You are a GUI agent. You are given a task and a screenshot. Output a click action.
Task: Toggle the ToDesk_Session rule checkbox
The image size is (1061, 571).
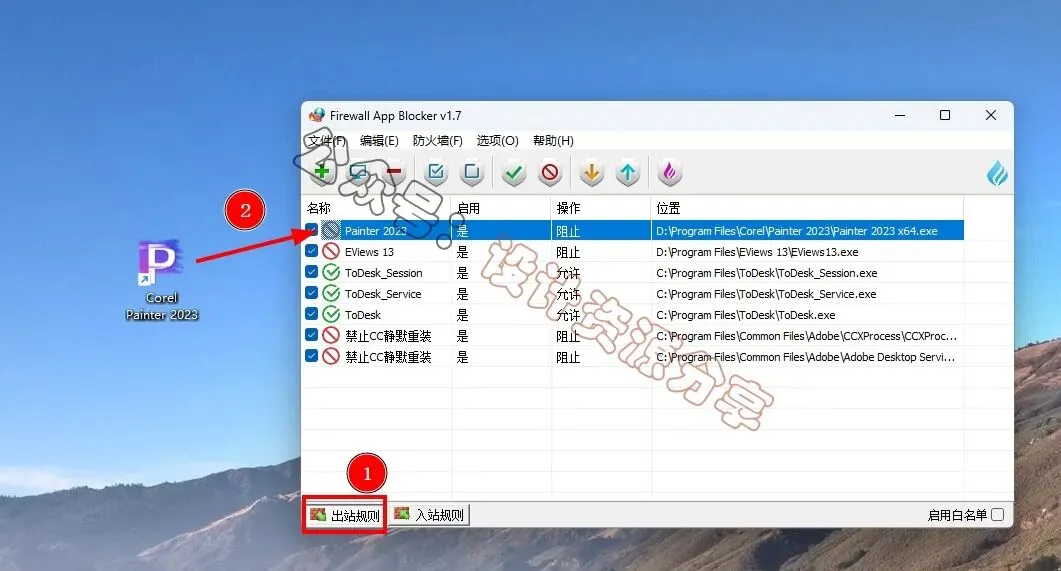[311, 272]
